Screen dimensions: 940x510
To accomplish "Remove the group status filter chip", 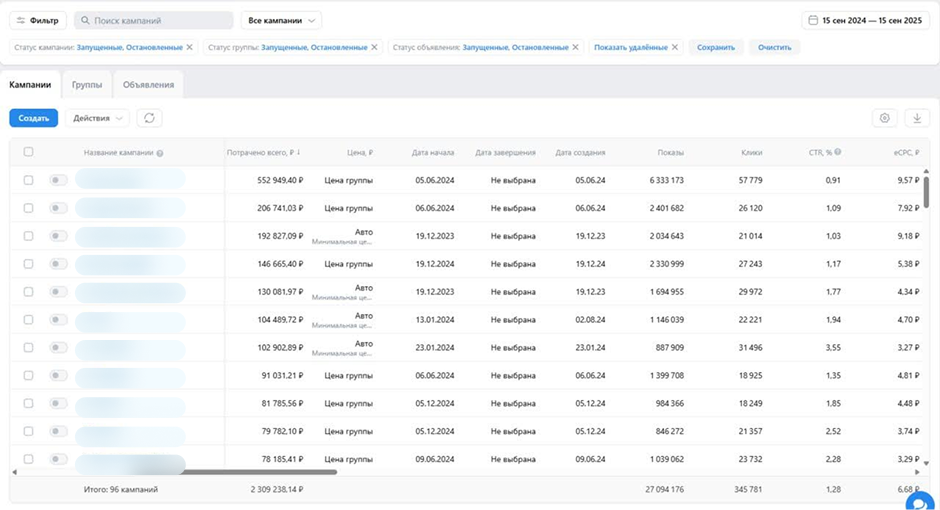I will tap(374, 47).
